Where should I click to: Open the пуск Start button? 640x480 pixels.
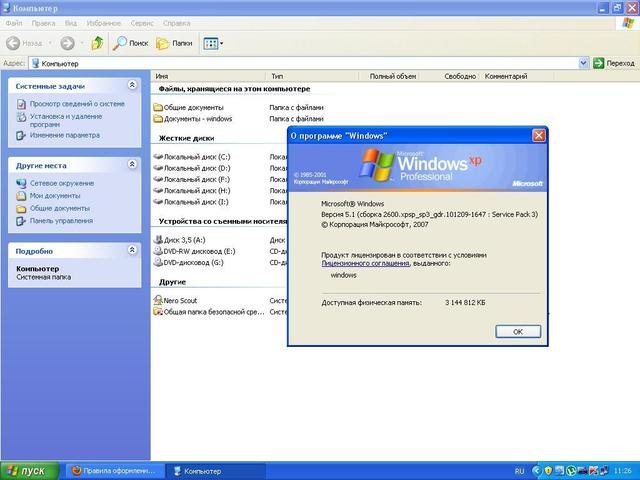tap(28, 470)
